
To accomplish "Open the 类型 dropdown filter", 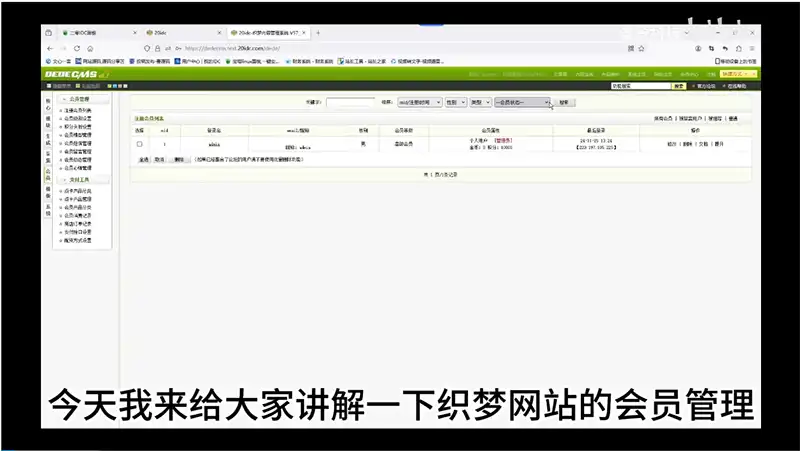I will point(481,102).
